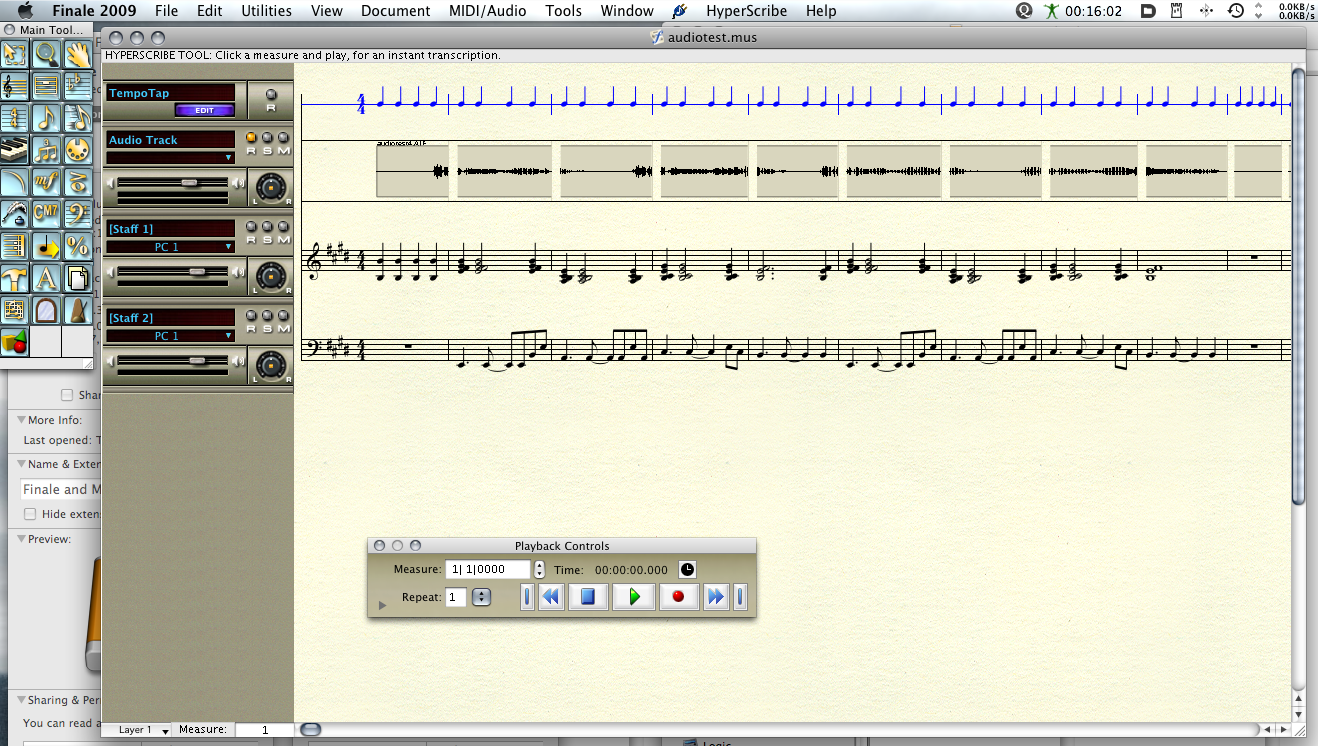Image resolution: width=1318 pixels, height=746 pixels.
Task: Click the Audio Track volume slider handle
Action: click(189, 182)
